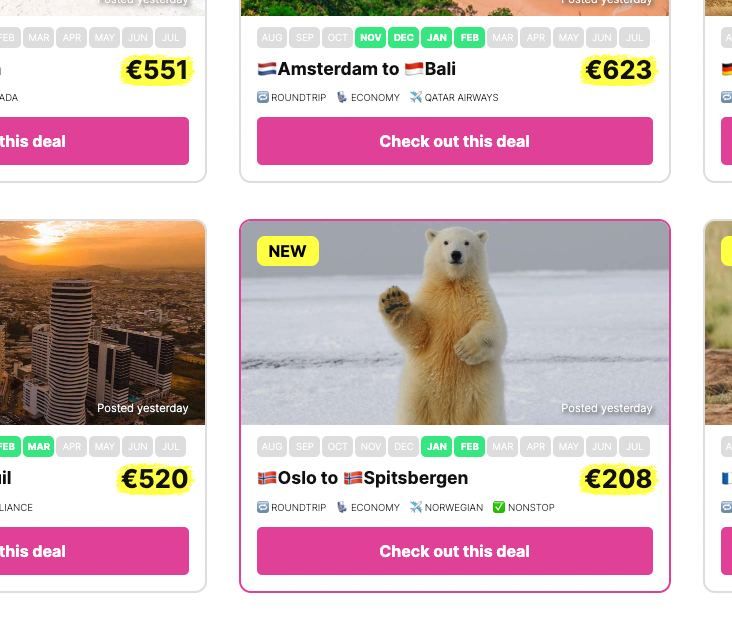
Task: Click the Norway flag icon before Oslo
Action: pos(267,478)
